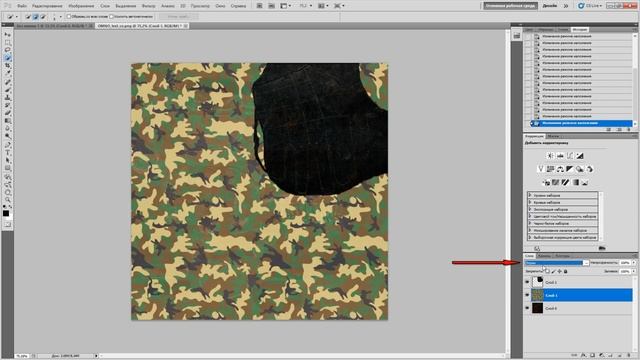The image size is (640, 360).
Task: Open the Окно menu
Action: 220,6
